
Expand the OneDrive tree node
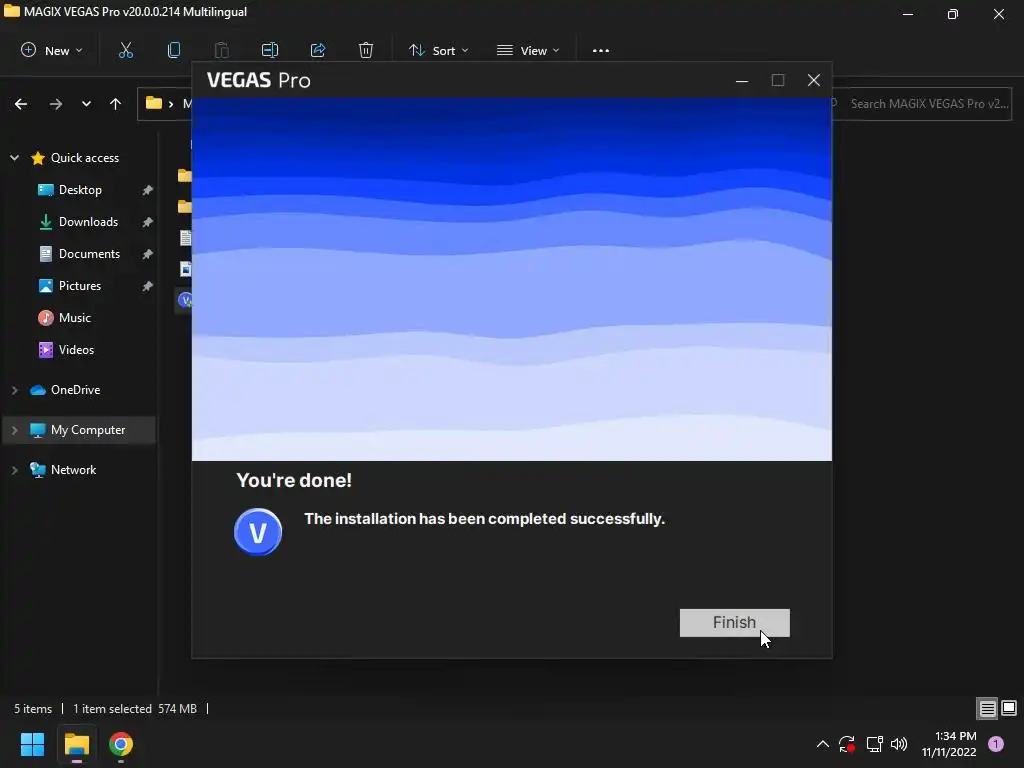point(14,390)
